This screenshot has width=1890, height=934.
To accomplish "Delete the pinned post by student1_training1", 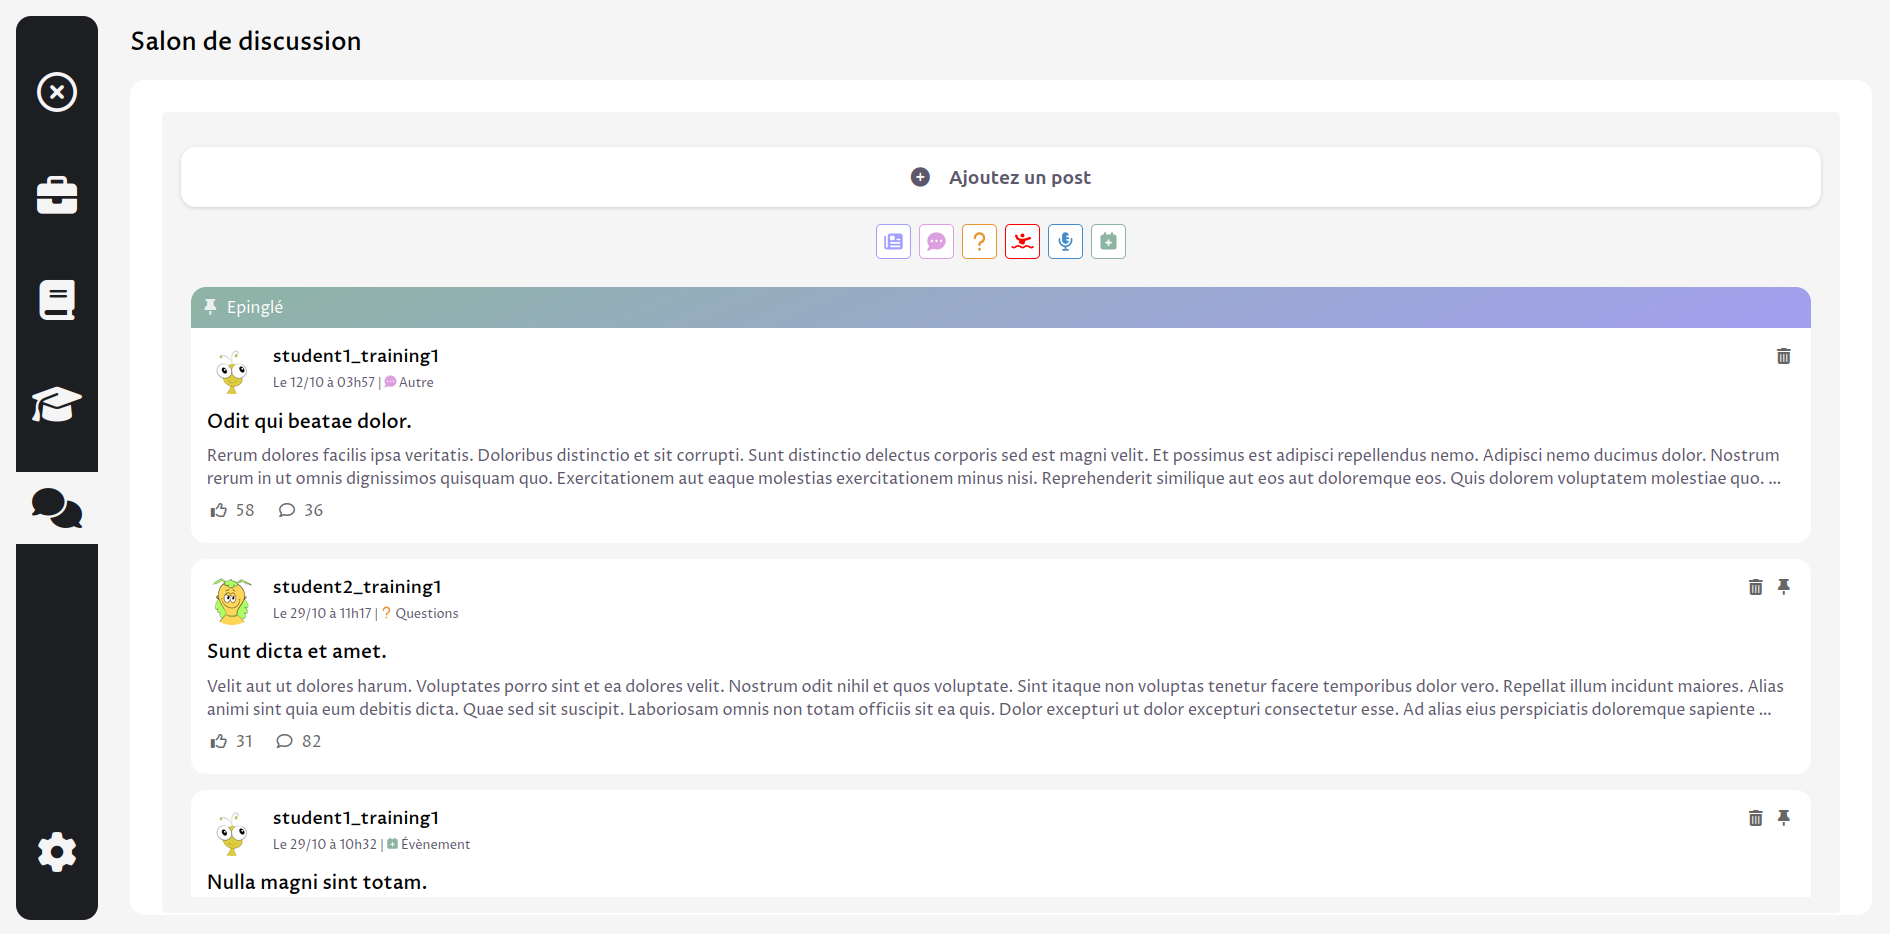I will (x=1784, y=356).
